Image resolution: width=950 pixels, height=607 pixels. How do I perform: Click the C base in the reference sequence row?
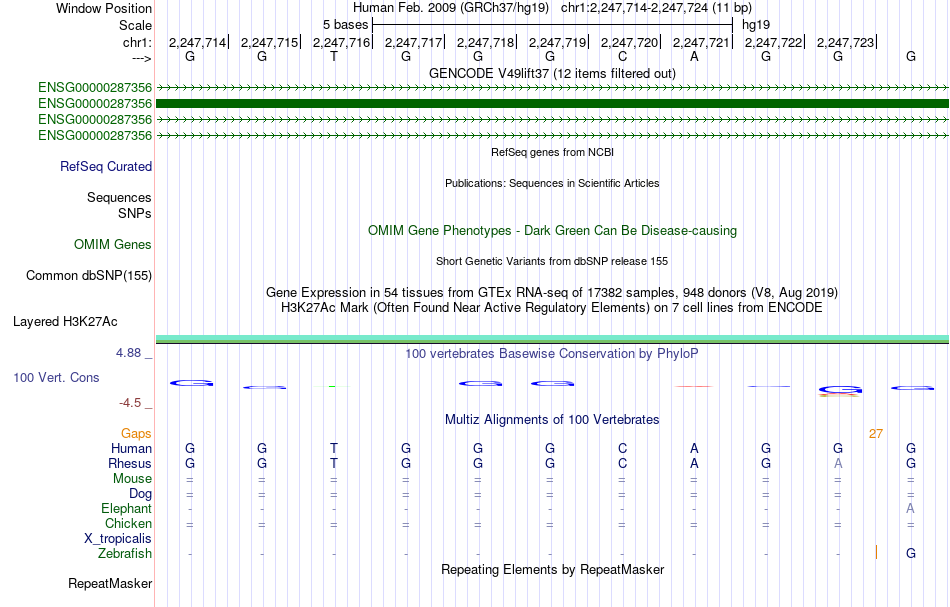622,56
